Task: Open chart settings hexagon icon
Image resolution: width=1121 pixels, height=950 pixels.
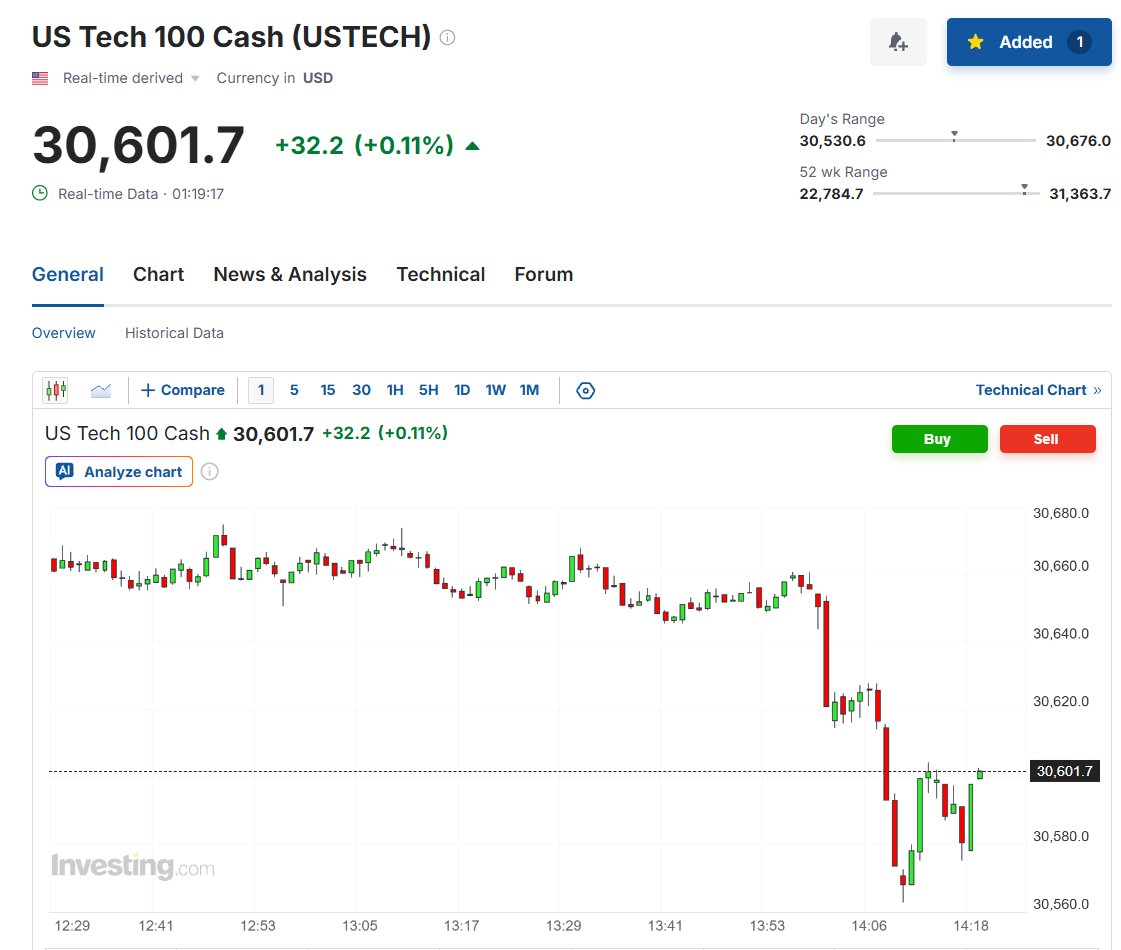Action: [585, 390]
